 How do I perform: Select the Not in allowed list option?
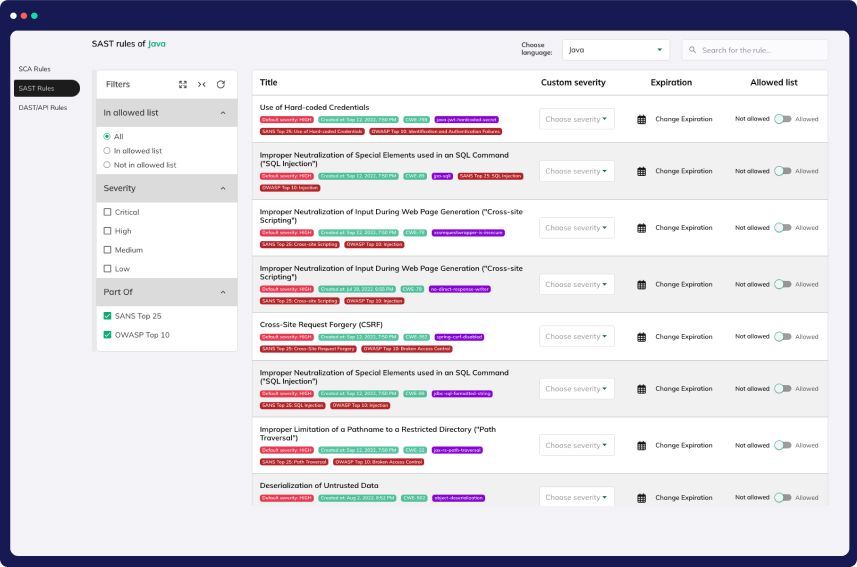108,165
